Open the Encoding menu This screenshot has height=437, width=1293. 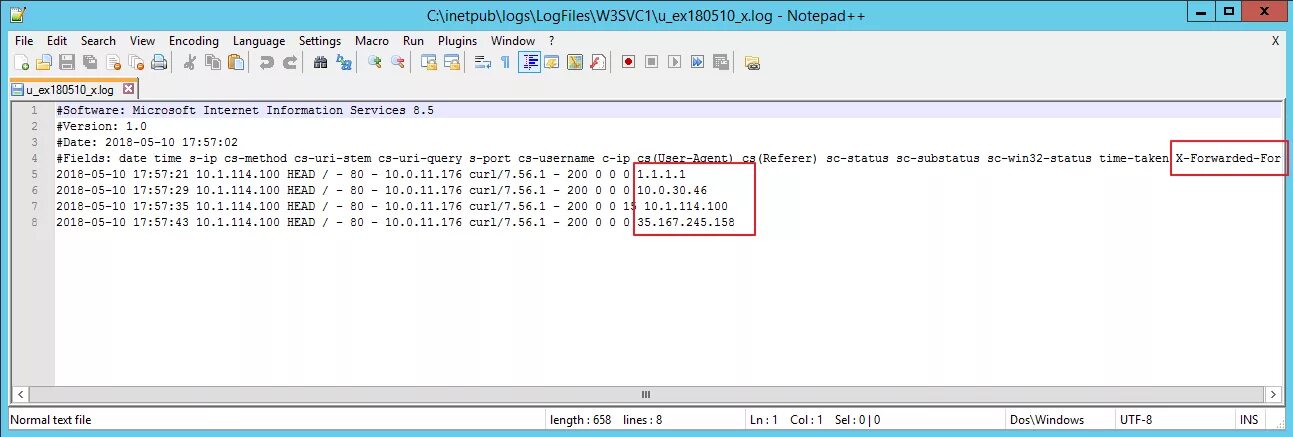194,41
